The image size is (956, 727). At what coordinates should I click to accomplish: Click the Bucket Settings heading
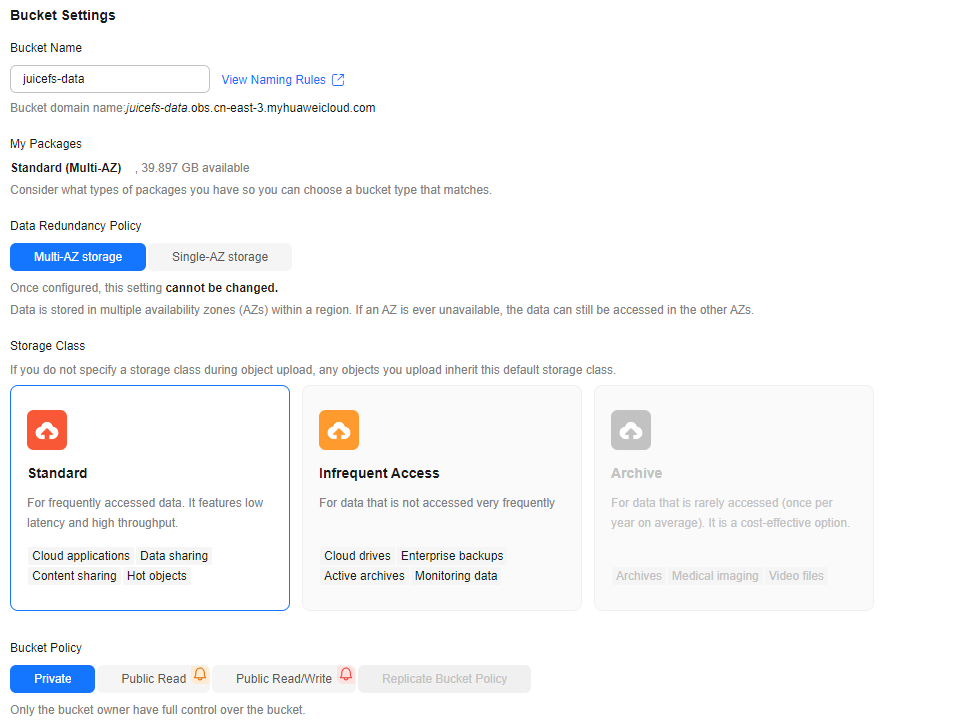63,15
